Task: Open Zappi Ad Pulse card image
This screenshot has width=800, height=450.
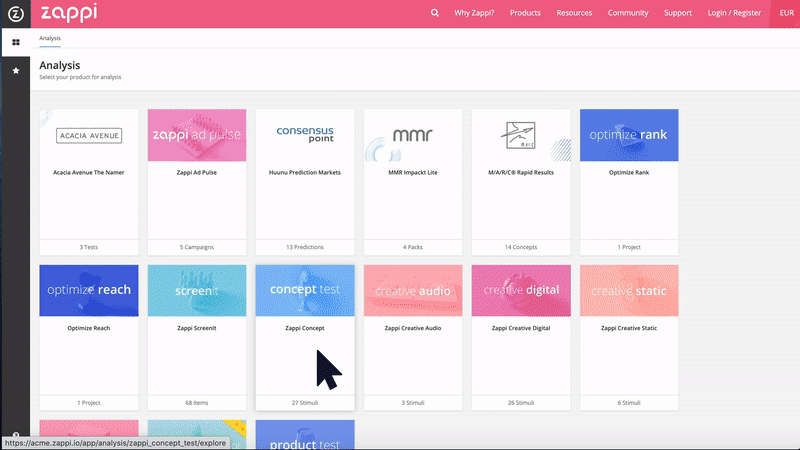Action: click(197, 135)
